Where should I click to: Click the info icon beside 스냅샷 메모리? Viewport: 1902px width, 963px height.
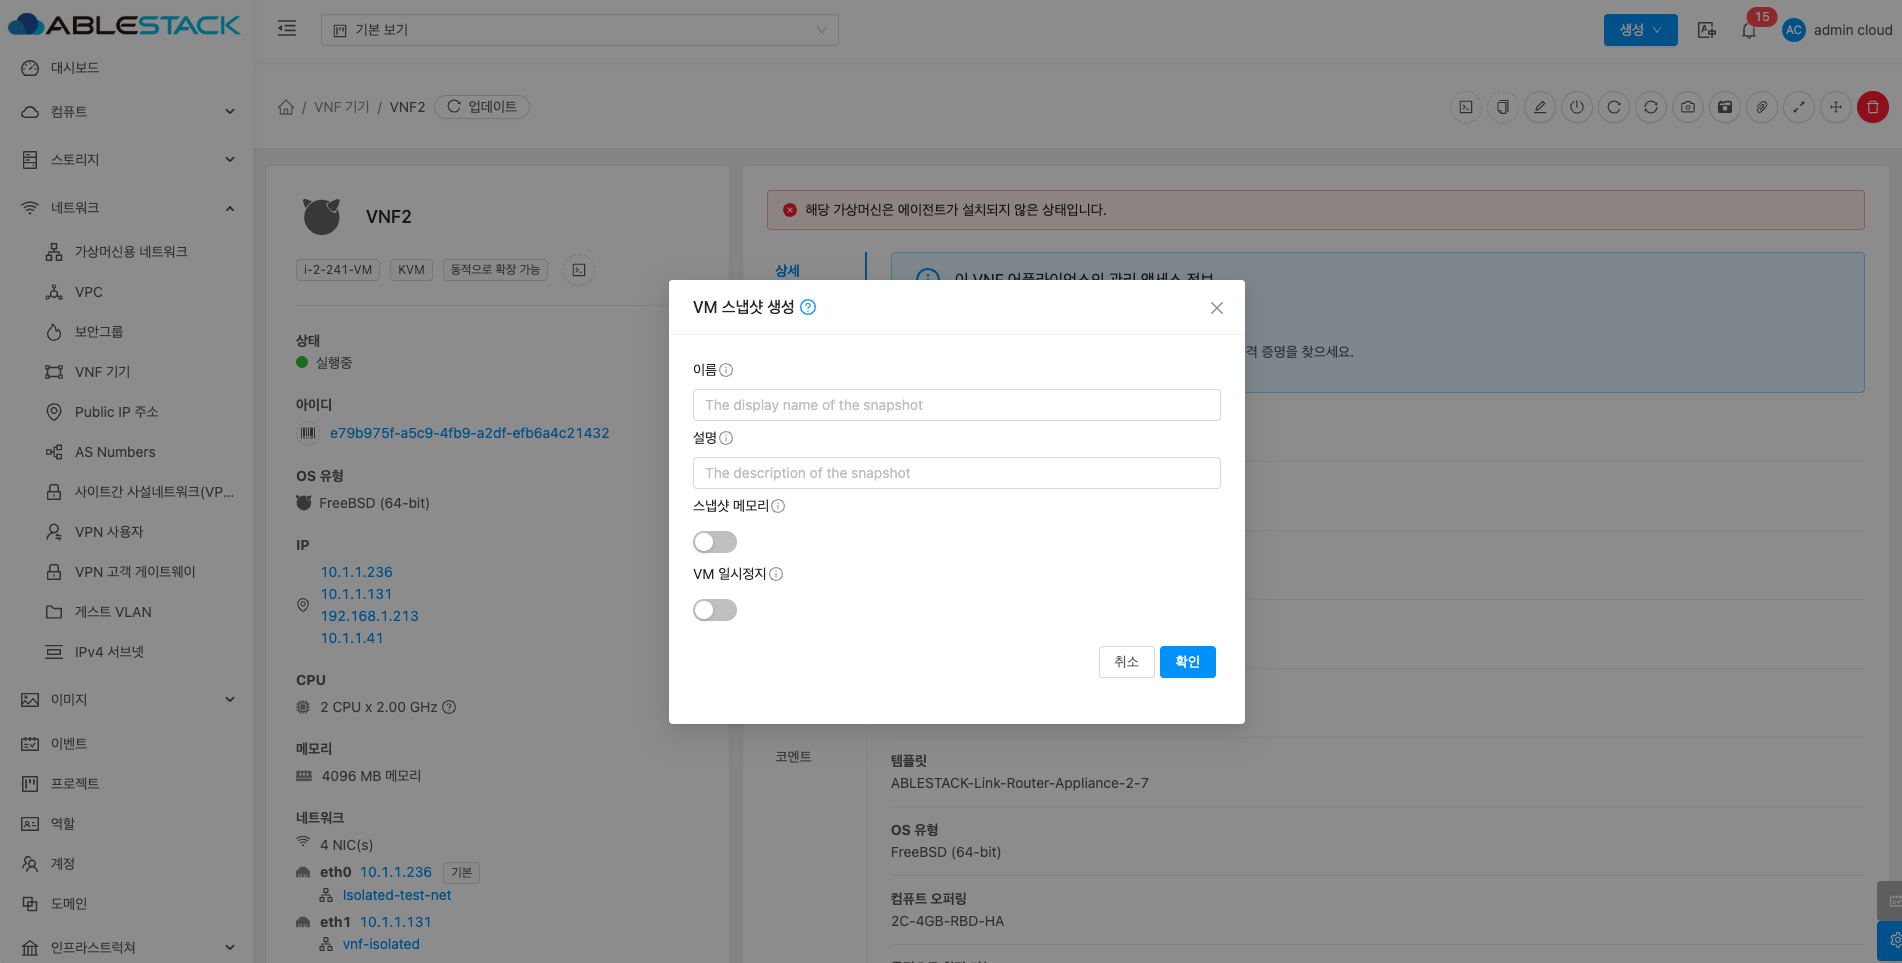(x=778, y=506)
